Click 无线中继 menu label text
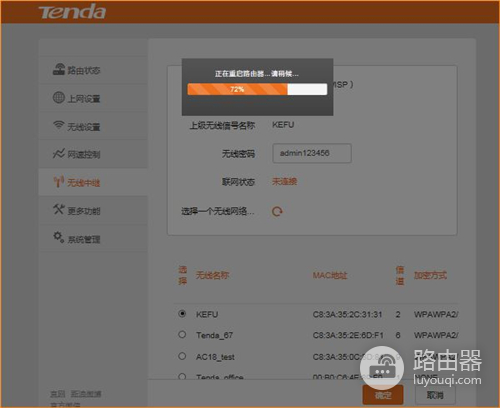 tap(84, 183)
